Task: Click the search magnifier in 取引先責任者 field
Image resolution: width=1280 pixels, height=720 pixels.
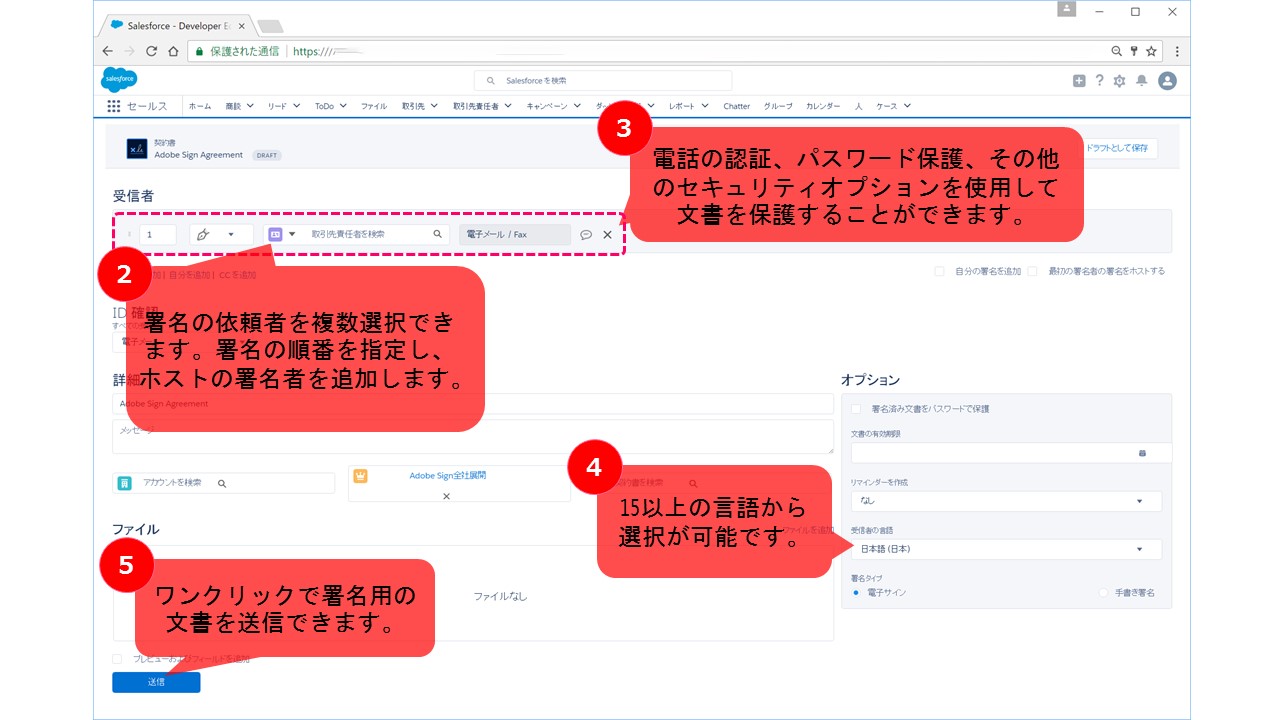Action: 437,234
